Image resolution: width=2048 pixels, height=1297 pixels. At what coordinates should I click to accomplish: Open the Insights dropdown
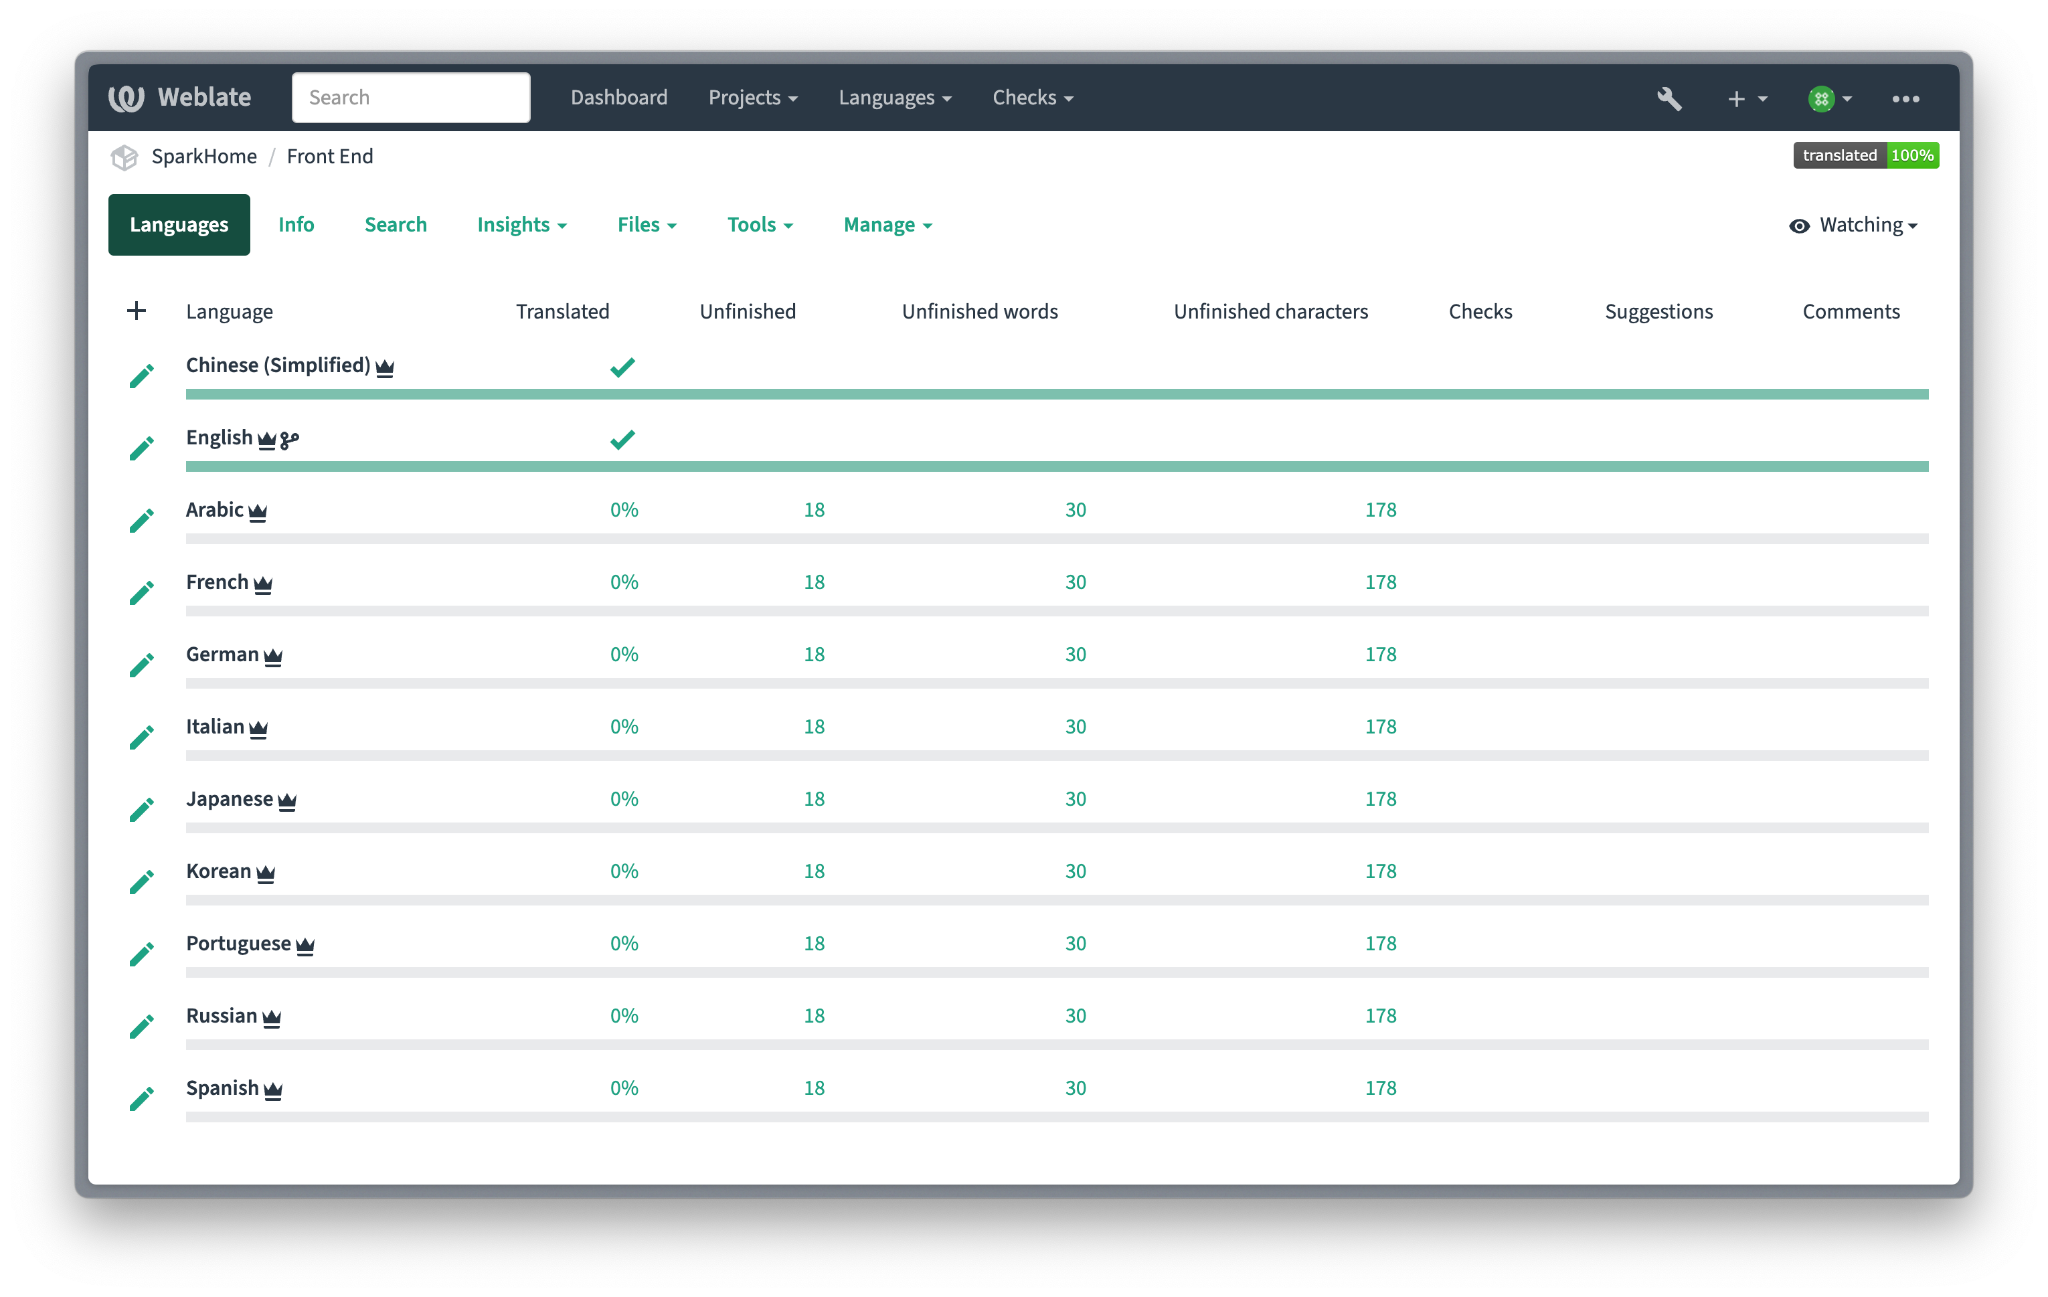coord(521,225)
